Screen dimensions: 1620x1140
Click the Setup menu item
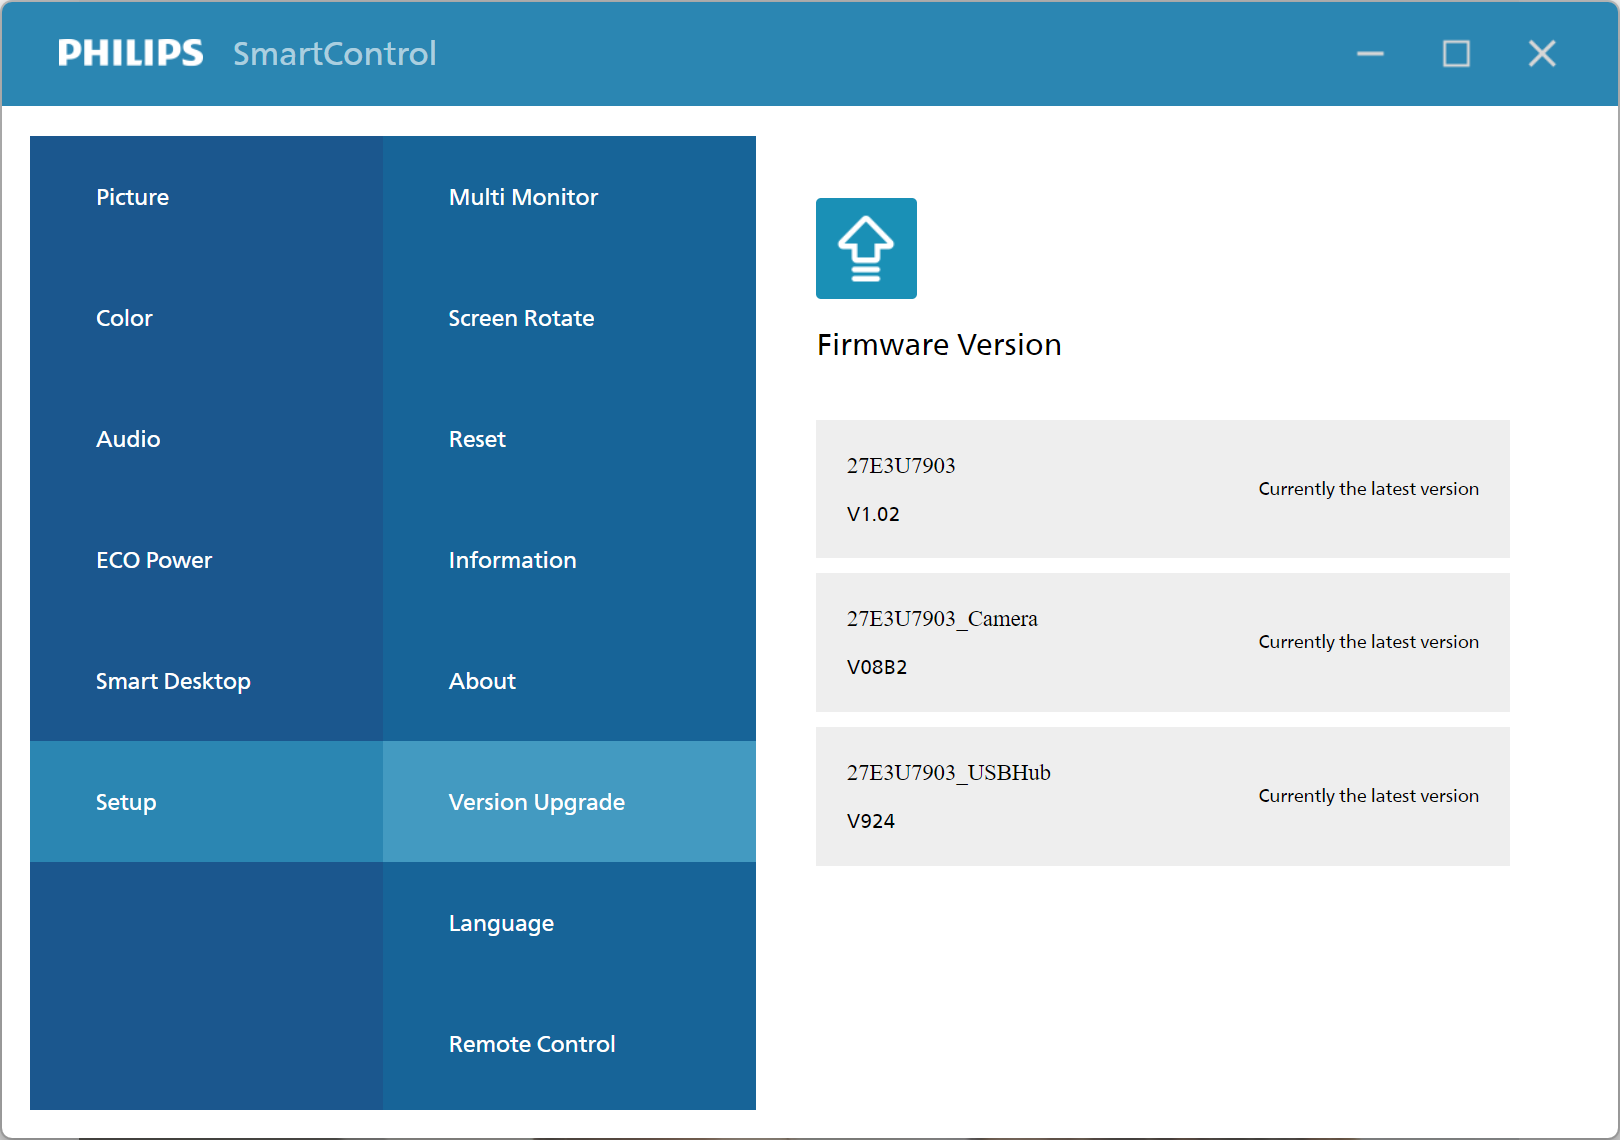point(126,802)
